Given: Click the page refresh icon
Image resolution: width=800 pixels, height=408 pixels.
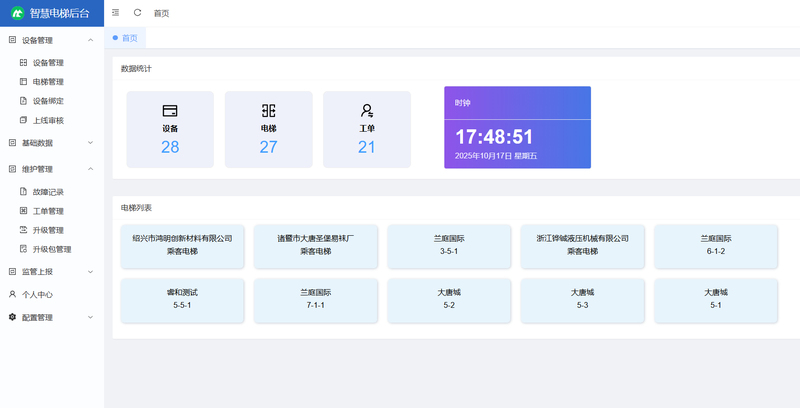Looking at the screenshot, I should point(137,13).
